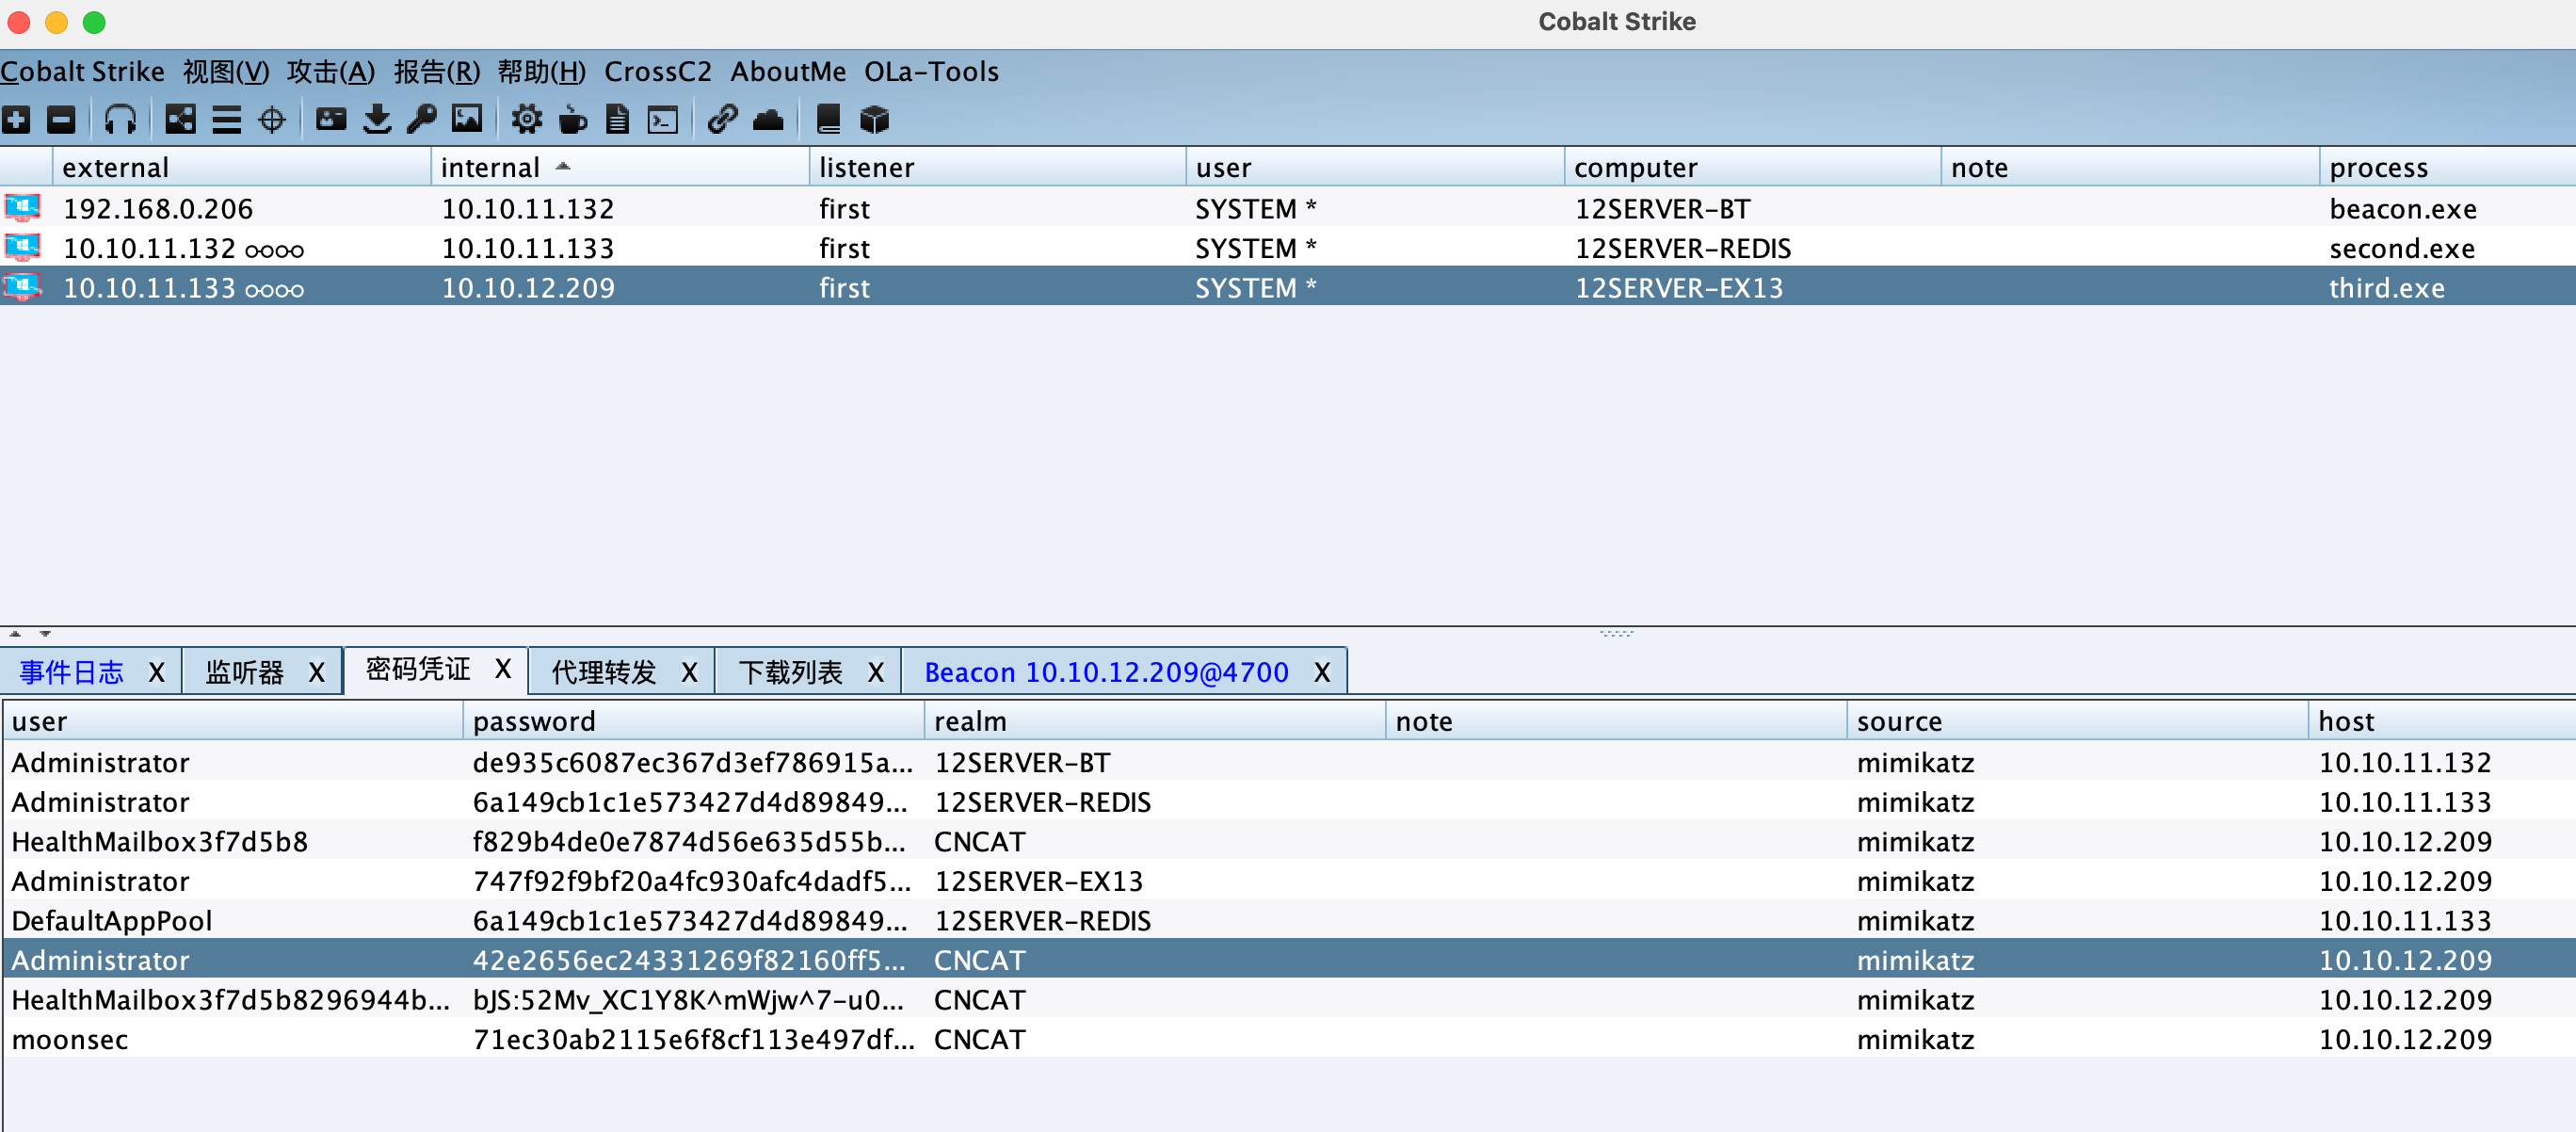Click the split pane collapse up arrow
Screen dimensions: 2576x1132
pyautogui.click(x=15, y=633)
